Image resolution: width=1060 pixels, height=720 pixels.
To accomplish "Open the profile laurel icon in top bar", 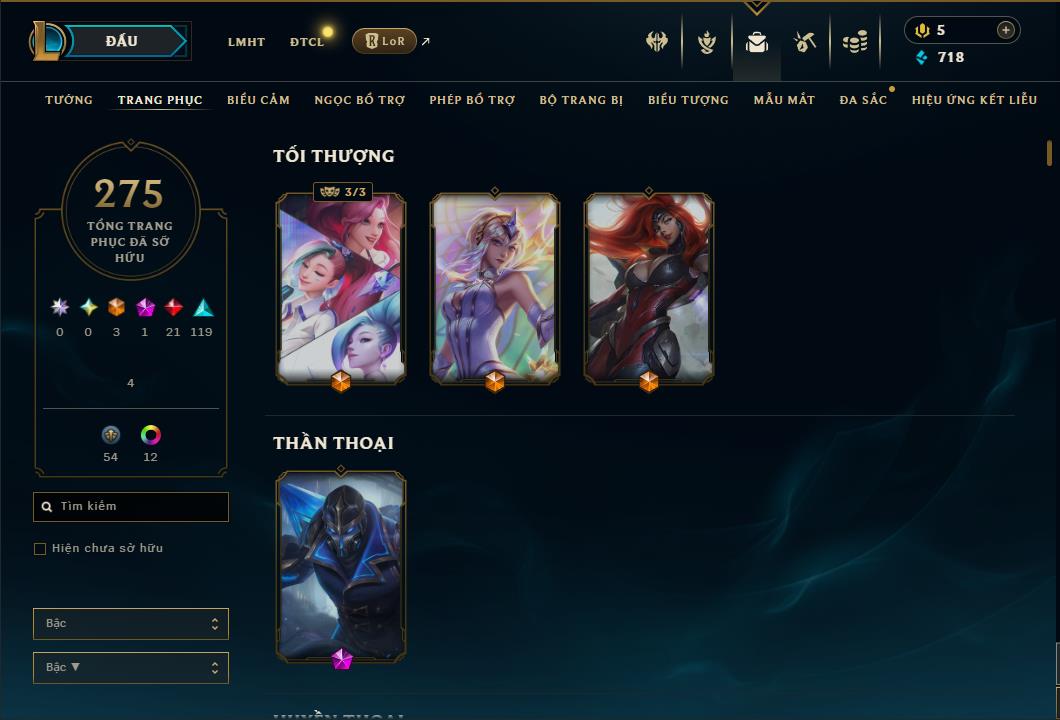I will pos(706,42).
